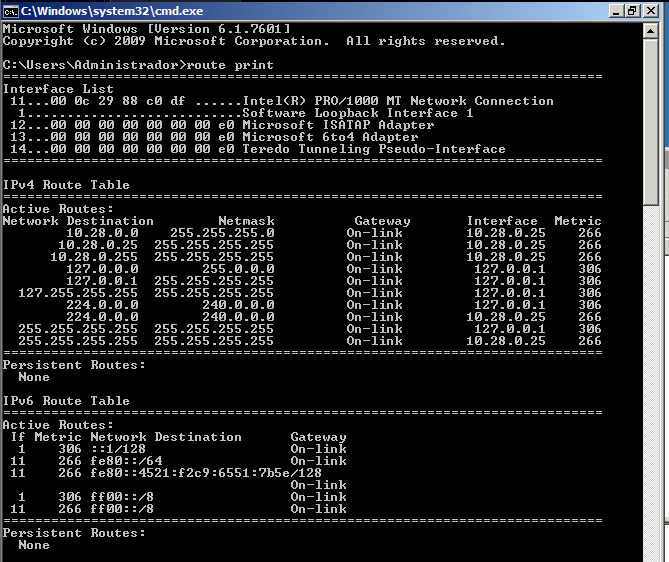Screen dimensions: 669x562
Task: Click the 'Interface List' heading
Action: point(58,89)
